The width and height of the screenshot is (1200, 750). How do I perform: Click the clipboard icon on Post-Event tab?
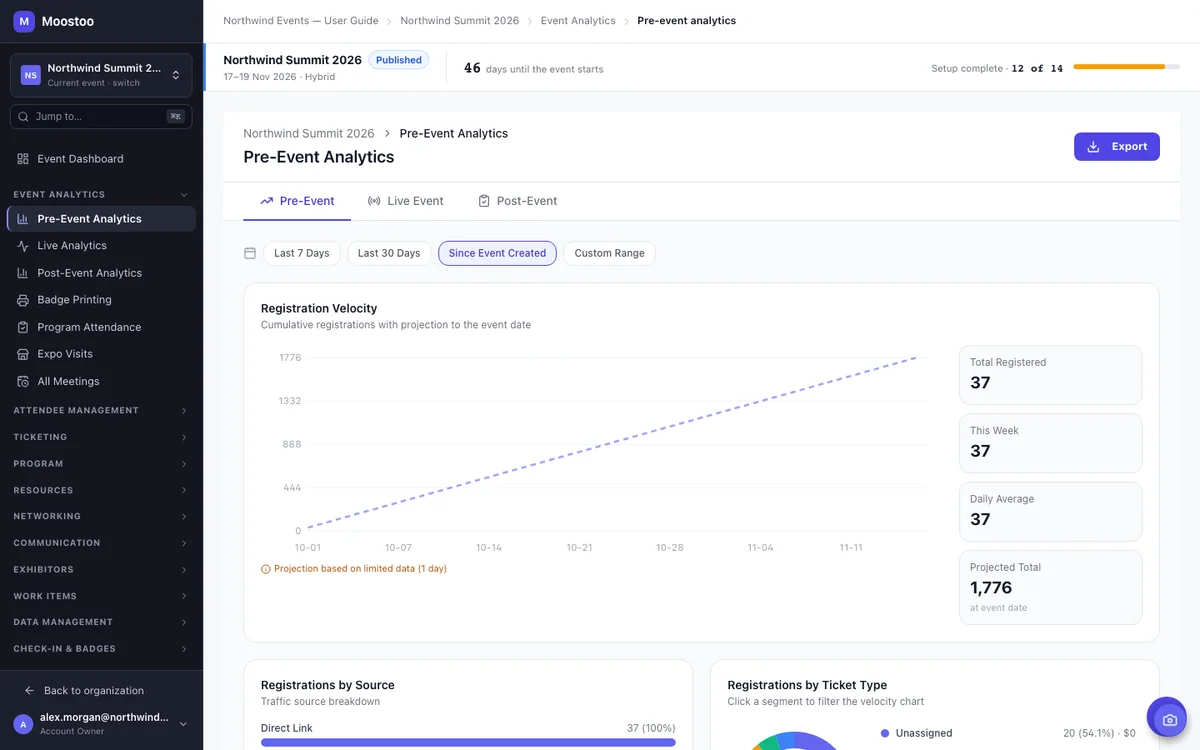coord(484,201)
